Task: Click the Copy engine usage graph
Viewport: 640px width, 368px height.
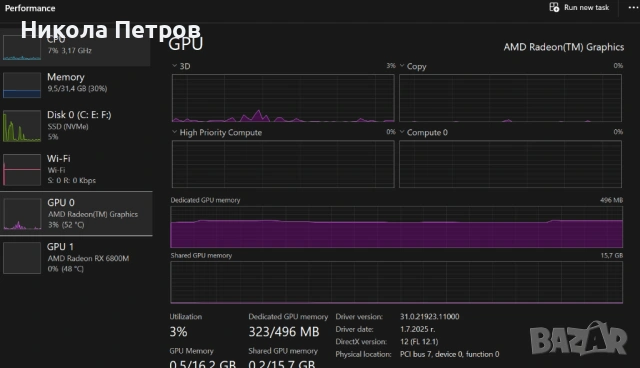Action: click(x=510, y=98)
